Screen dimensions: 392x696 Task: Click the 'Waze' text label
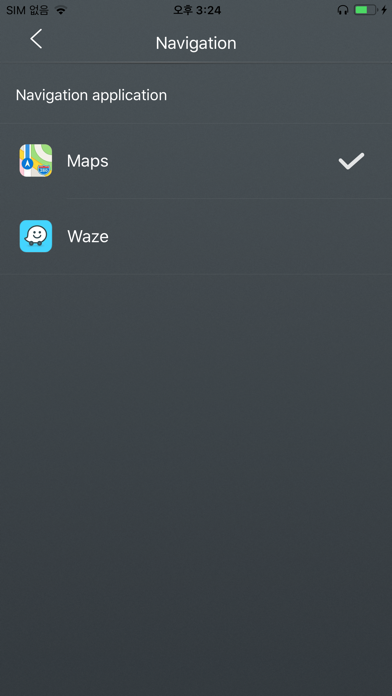[88, 236]
